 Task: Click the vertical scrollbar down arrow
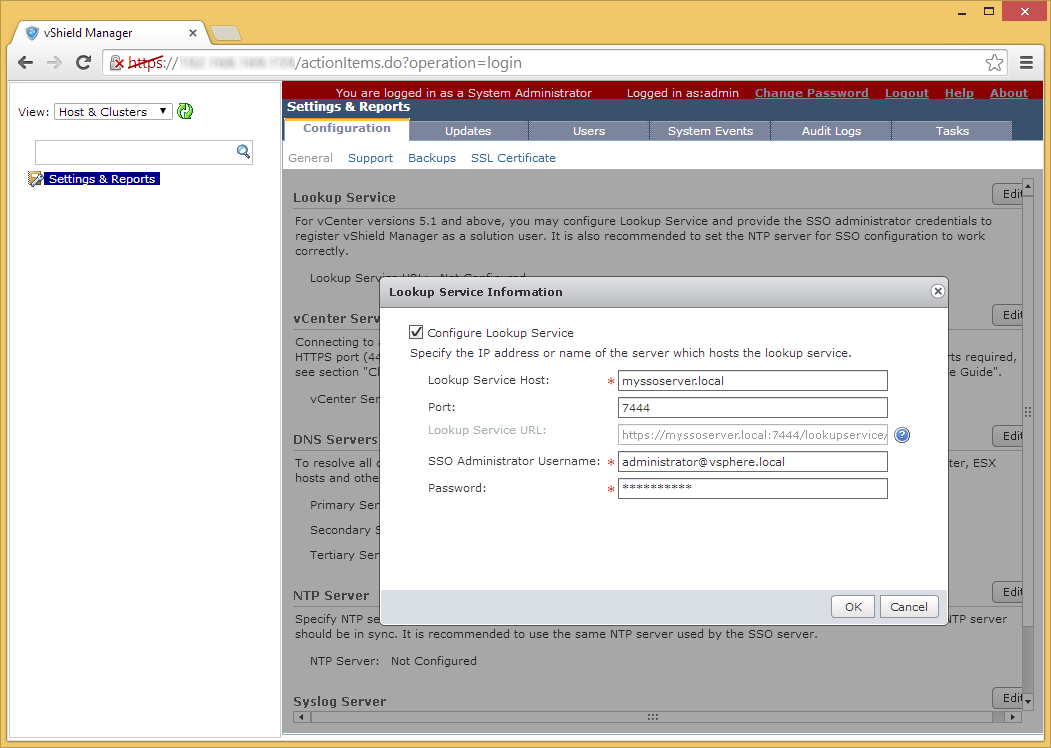point(1028,701)
